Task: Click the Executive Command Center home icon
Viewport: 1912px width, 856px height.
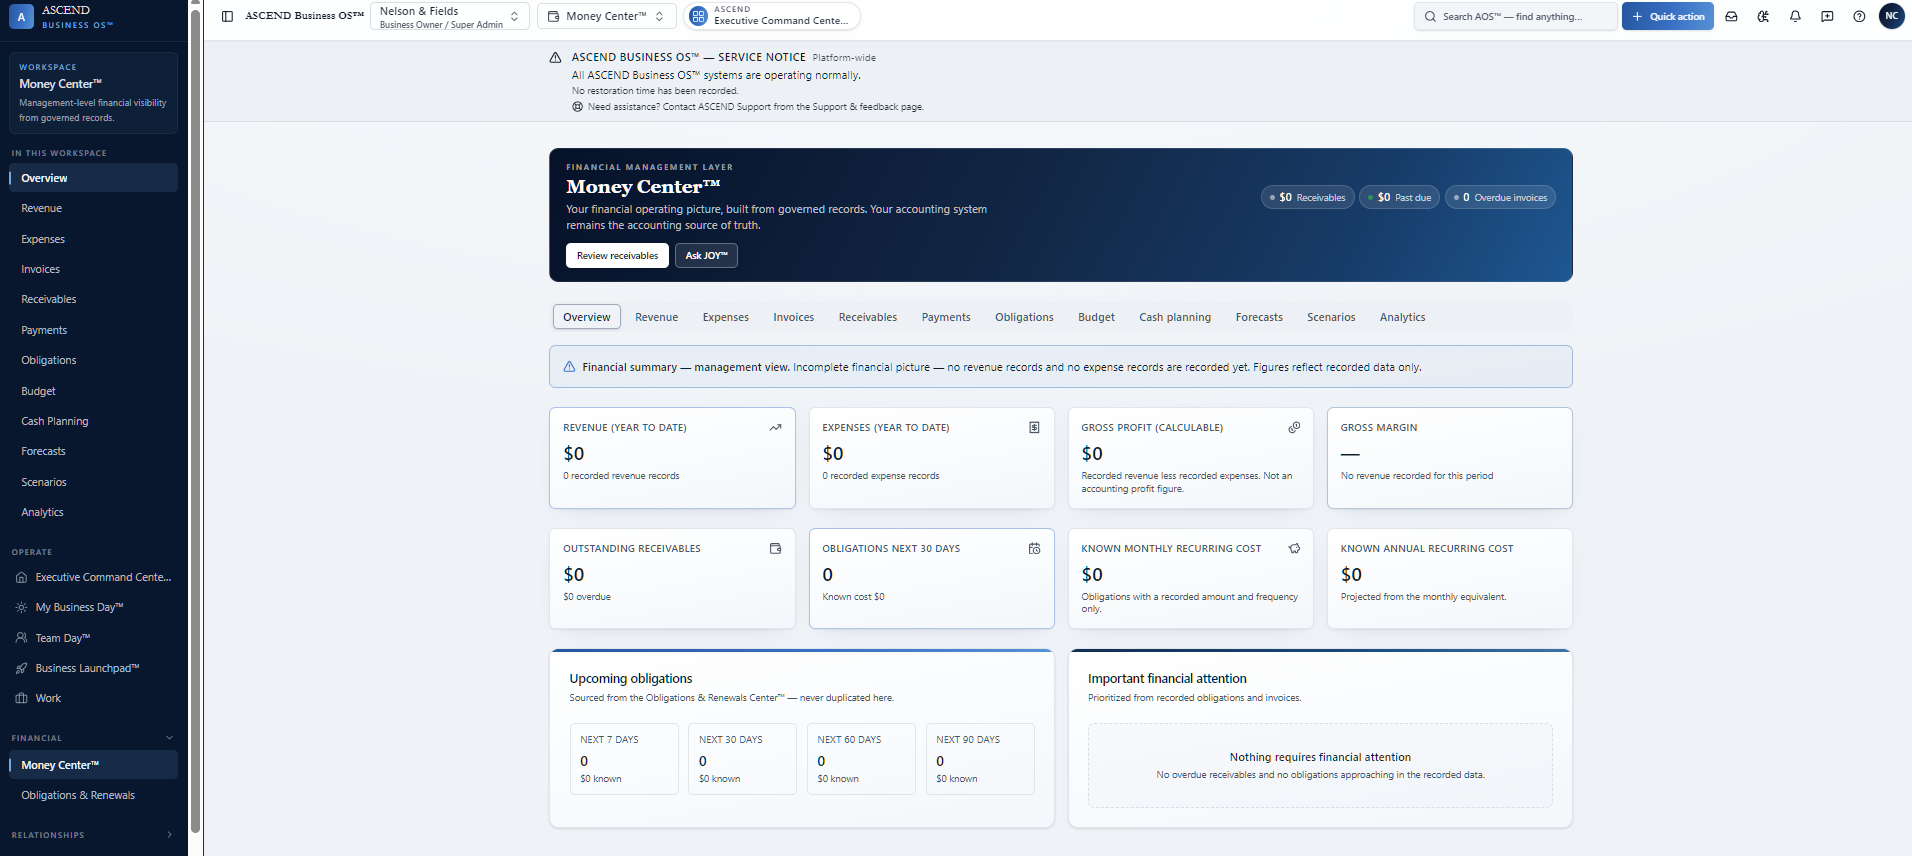Action: point(21,577)
